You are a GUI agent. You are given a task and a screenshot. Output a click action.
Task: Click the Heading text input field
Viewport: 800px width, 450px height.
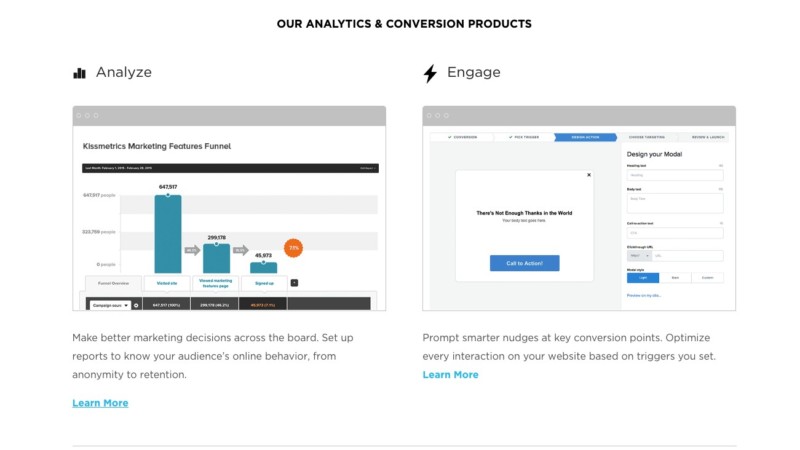[x=675, y=175]
